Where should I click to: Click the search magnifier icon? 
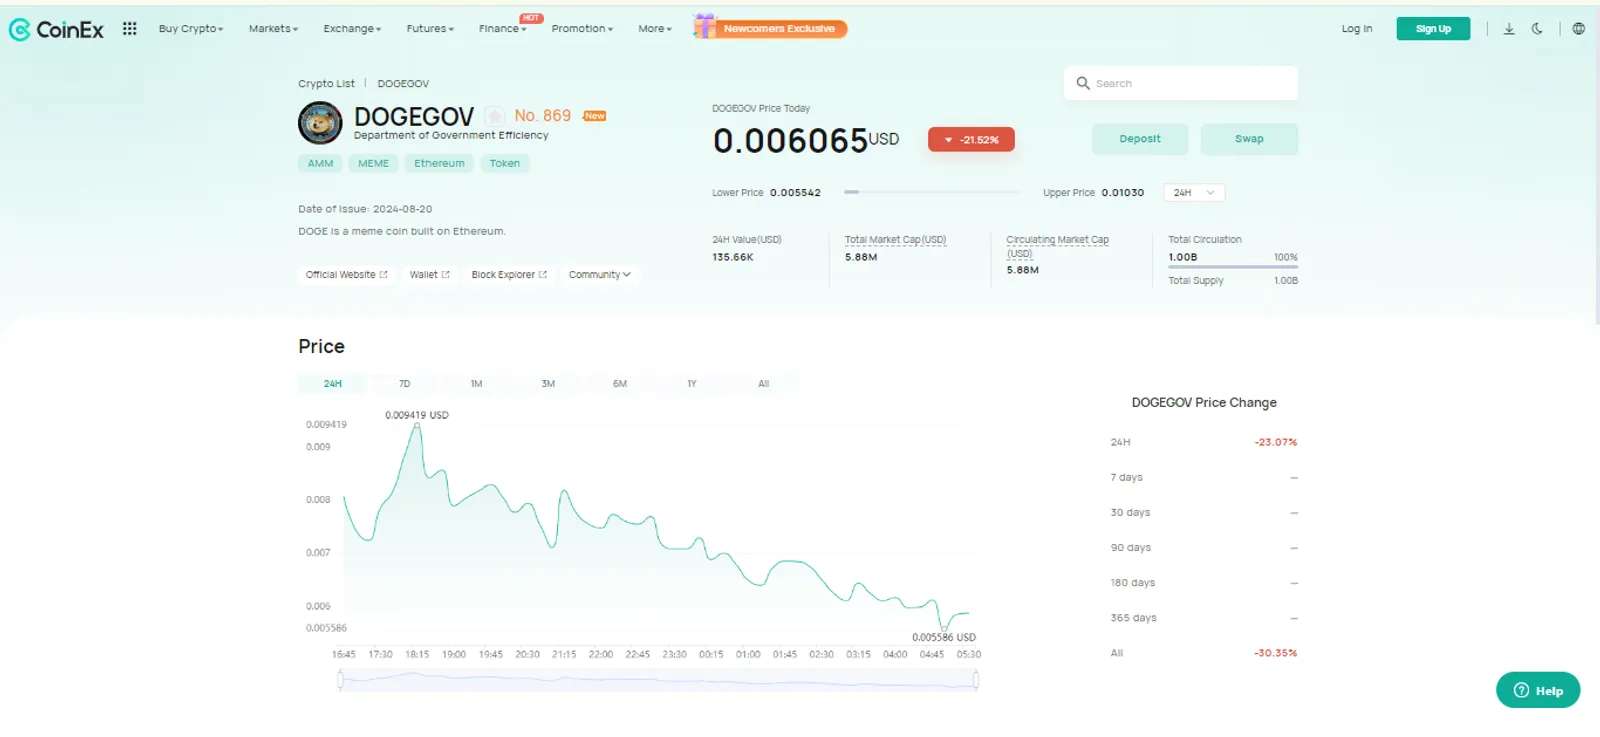pyautogui.click(x=1083, y=83)
